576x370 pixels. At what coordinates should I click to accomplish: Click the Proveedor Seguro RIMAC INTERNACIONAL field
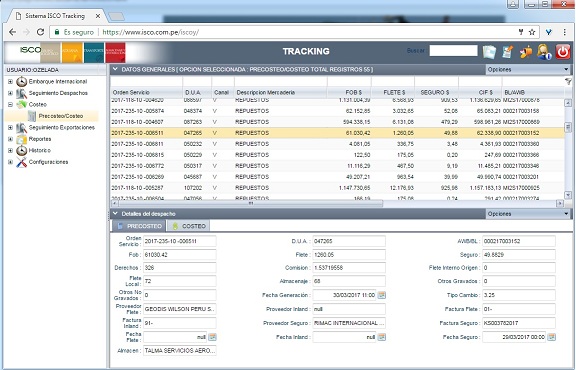tap(349, 323)
